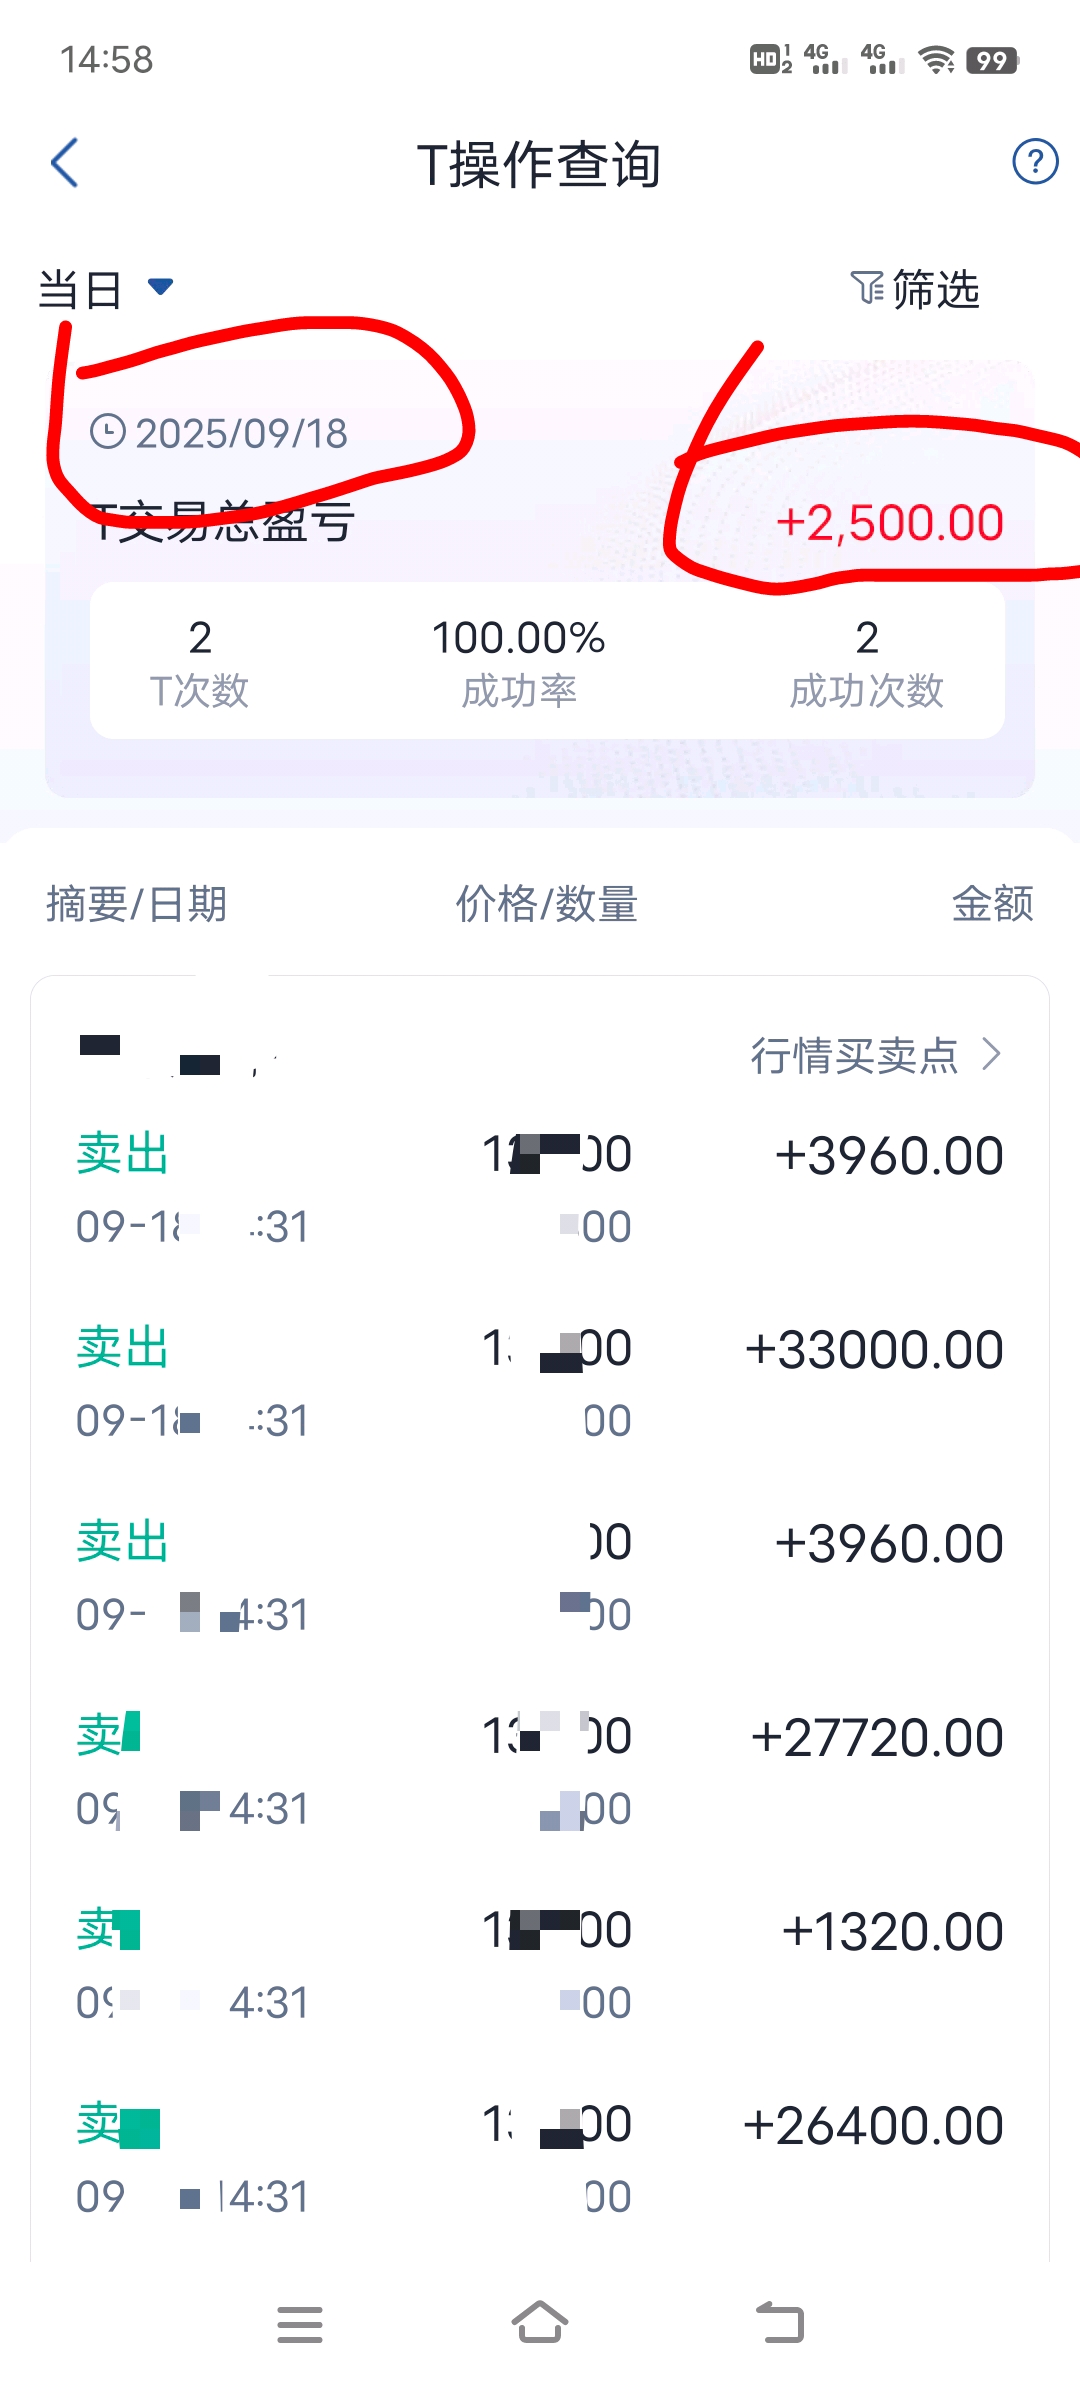Click the total profit +2,500.00 figure

890,523
